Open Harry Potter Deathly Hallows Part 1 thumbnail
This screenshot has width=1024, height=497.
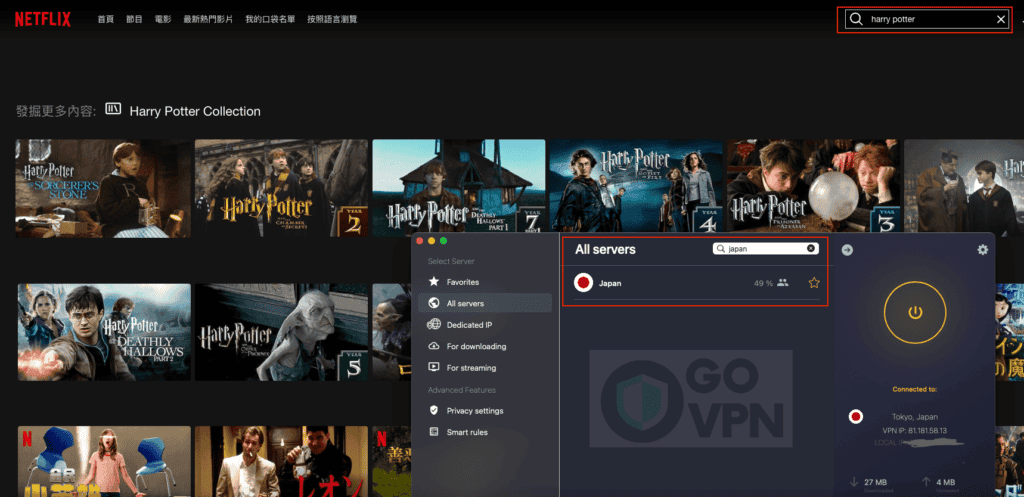(458, 187)
